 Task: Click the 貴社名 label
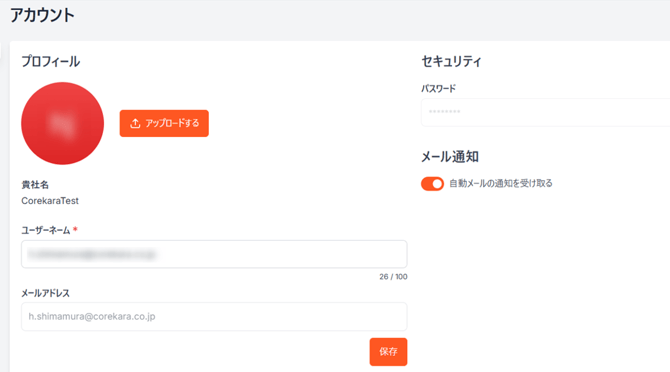coord(35,185)
